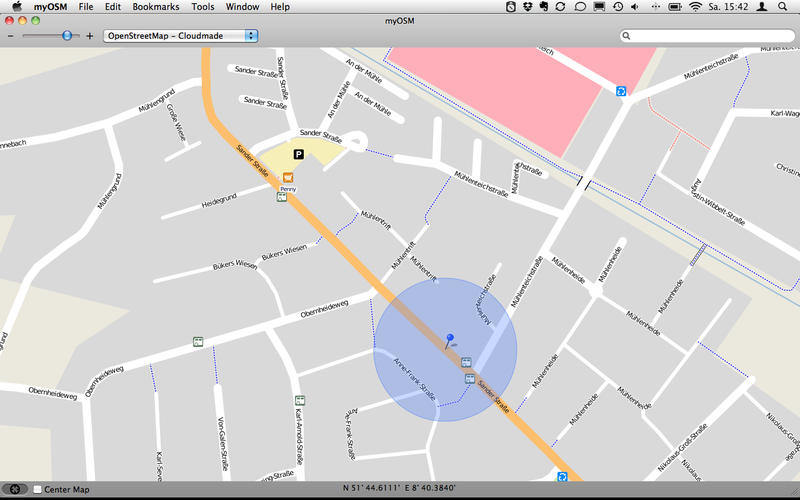
Task: Click the user account silhouette icon
Action: point(762,7)
